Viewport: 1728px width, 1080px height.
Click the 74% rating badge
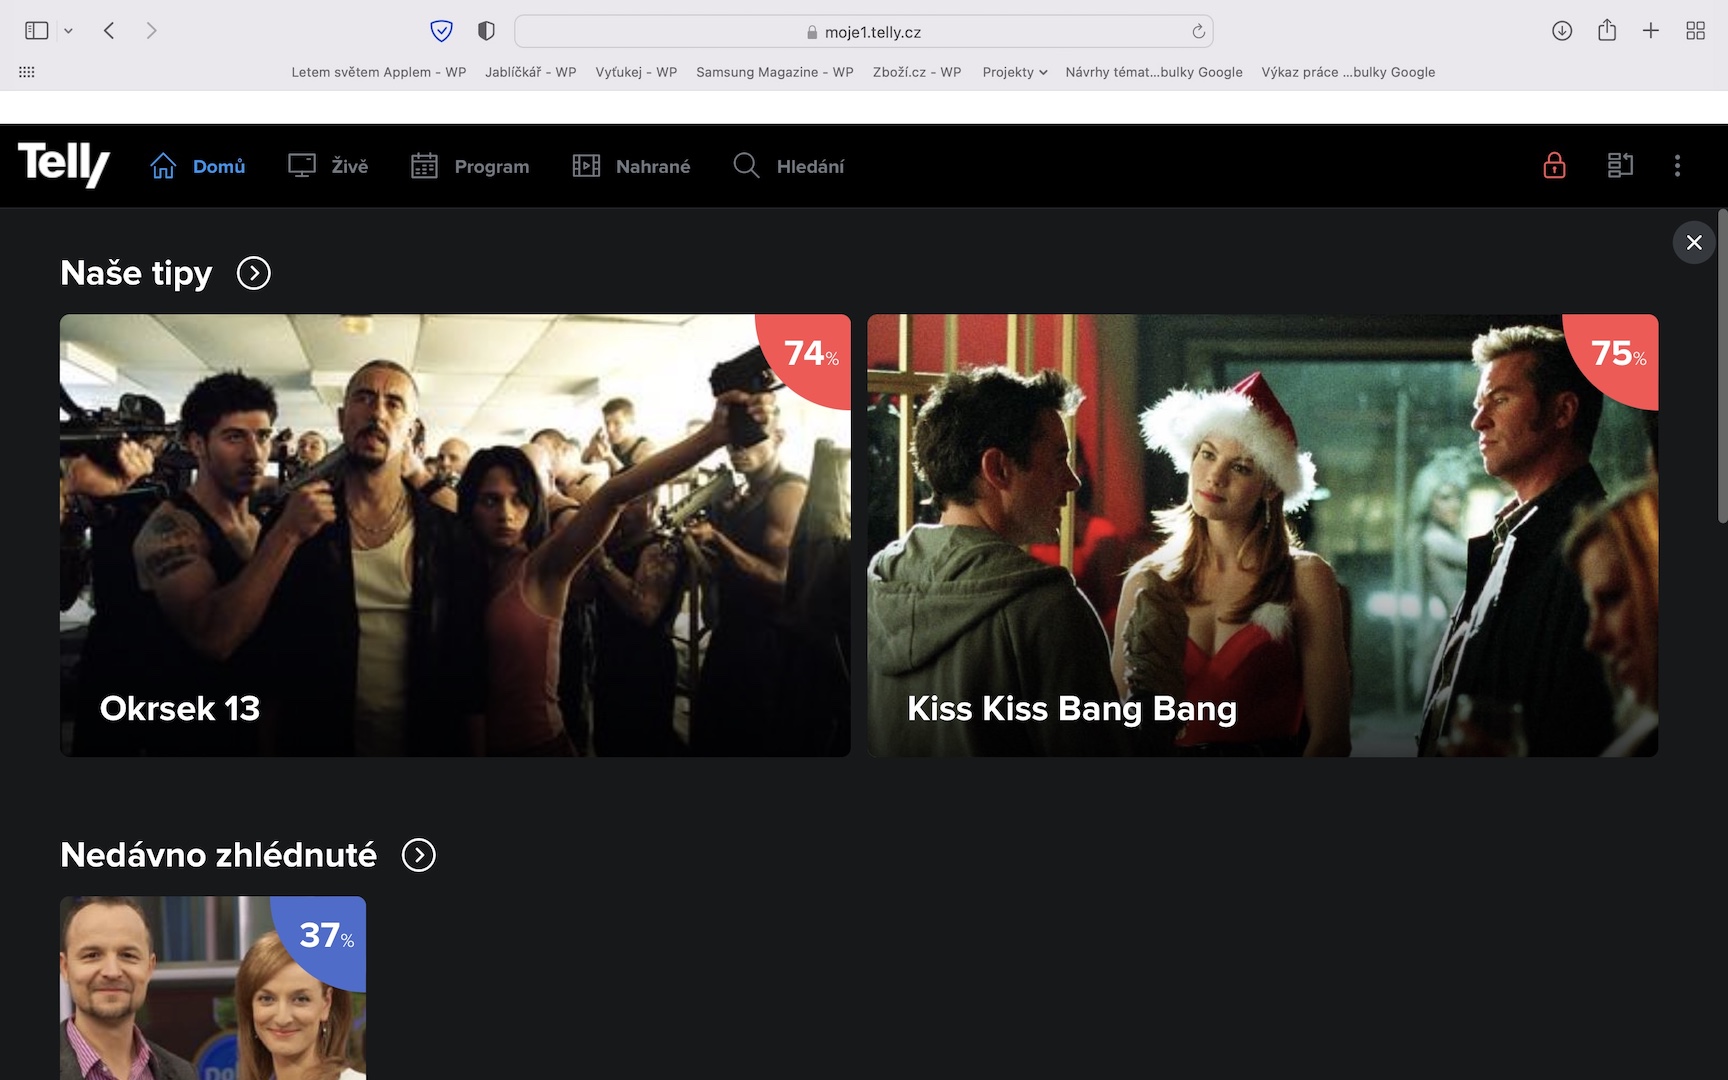click(x=811, y=353)
